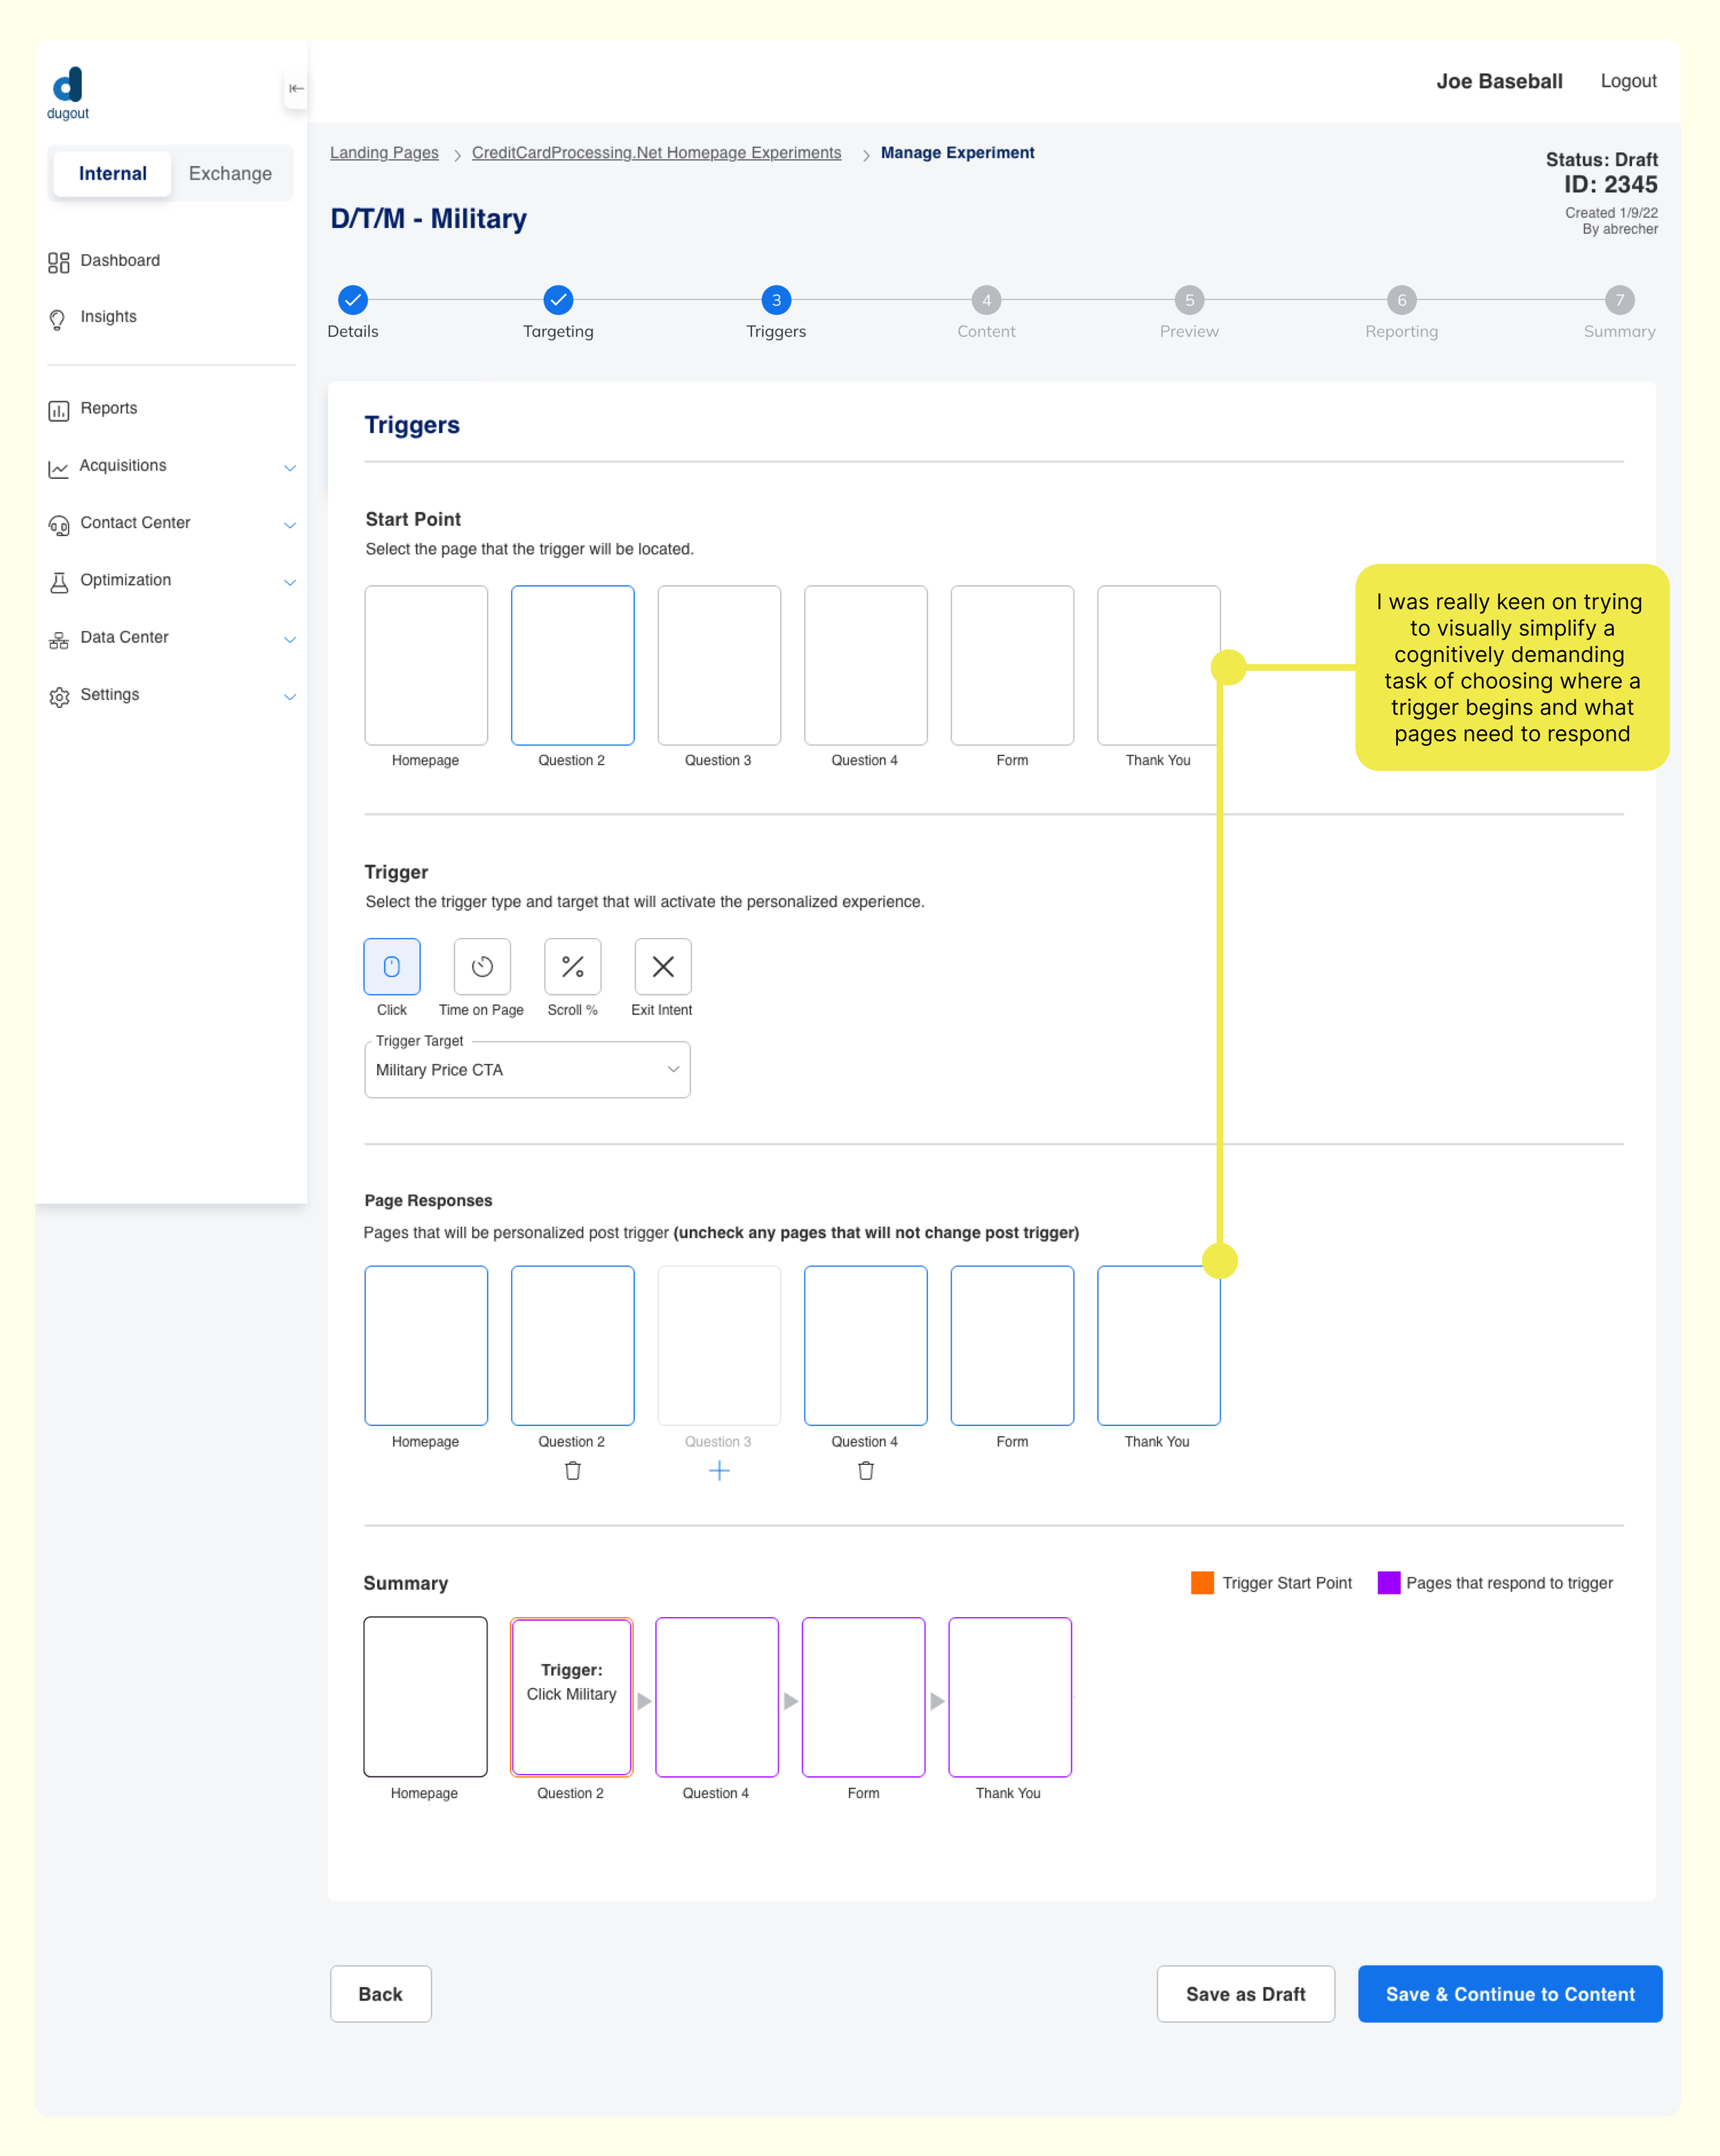The height and width of the screenshot is (2156, 1720).
Task: Select Homepage as trigger start point
Action: tap(426, 665)
